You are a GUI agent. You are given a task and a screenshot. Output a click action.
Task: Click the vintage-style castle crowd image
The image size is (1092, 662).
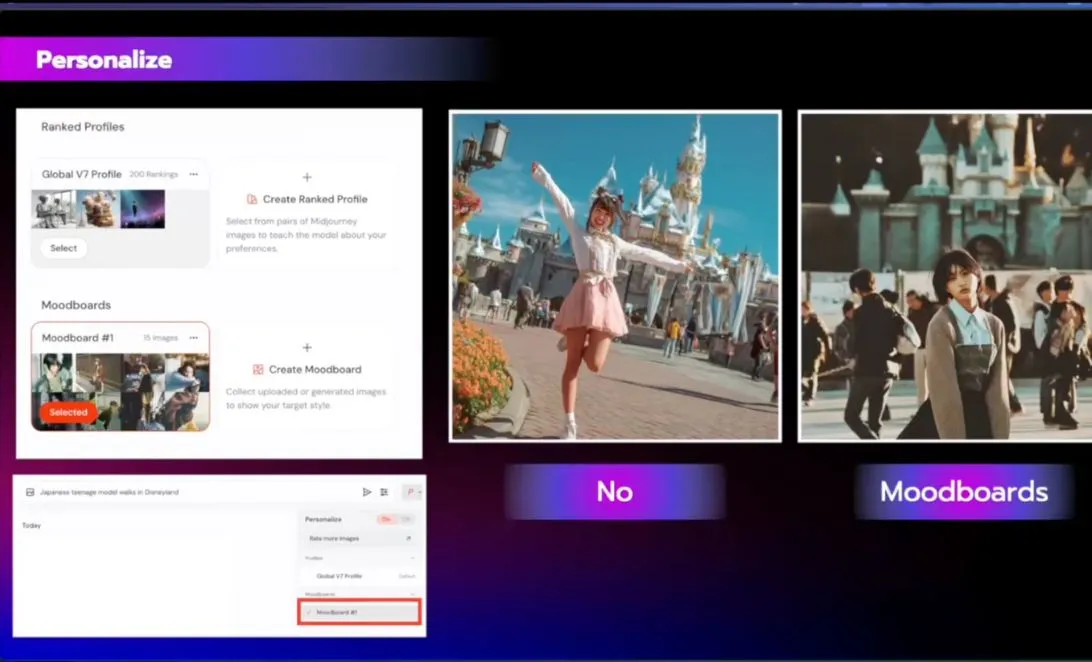pos(946,276)
